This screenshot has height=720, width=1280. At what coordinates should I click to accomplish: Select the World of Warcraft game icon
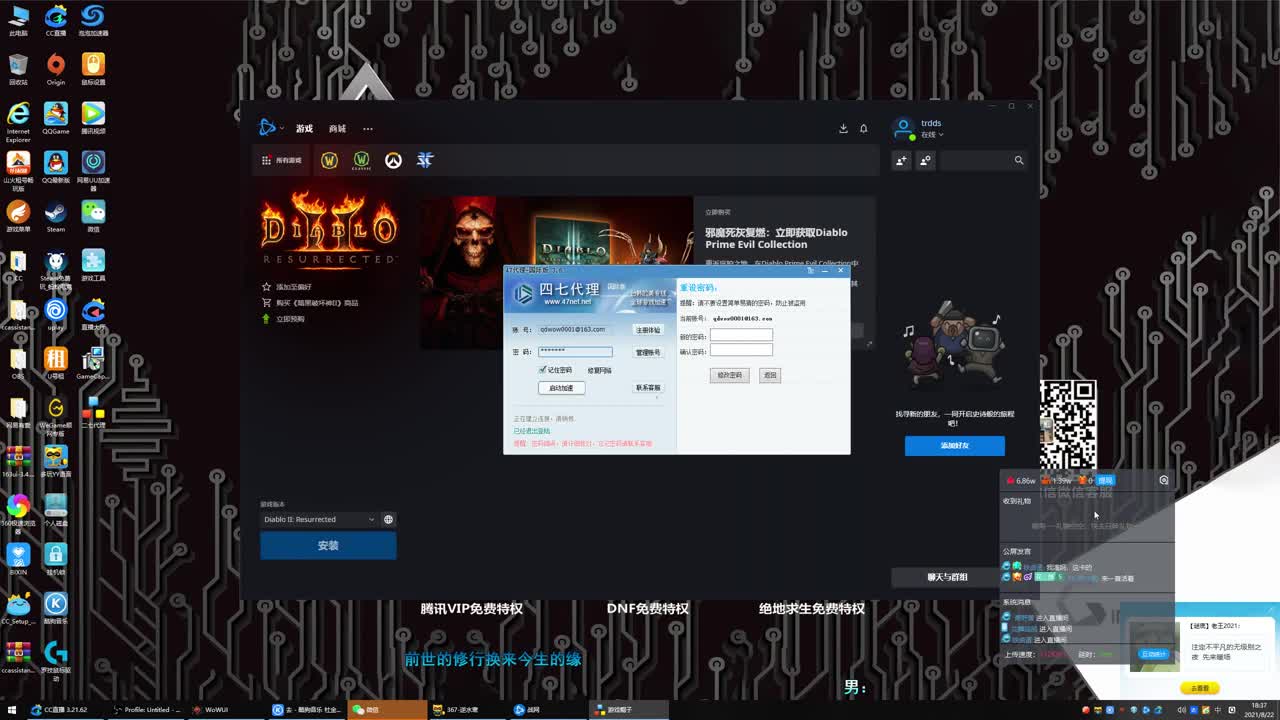329,160
